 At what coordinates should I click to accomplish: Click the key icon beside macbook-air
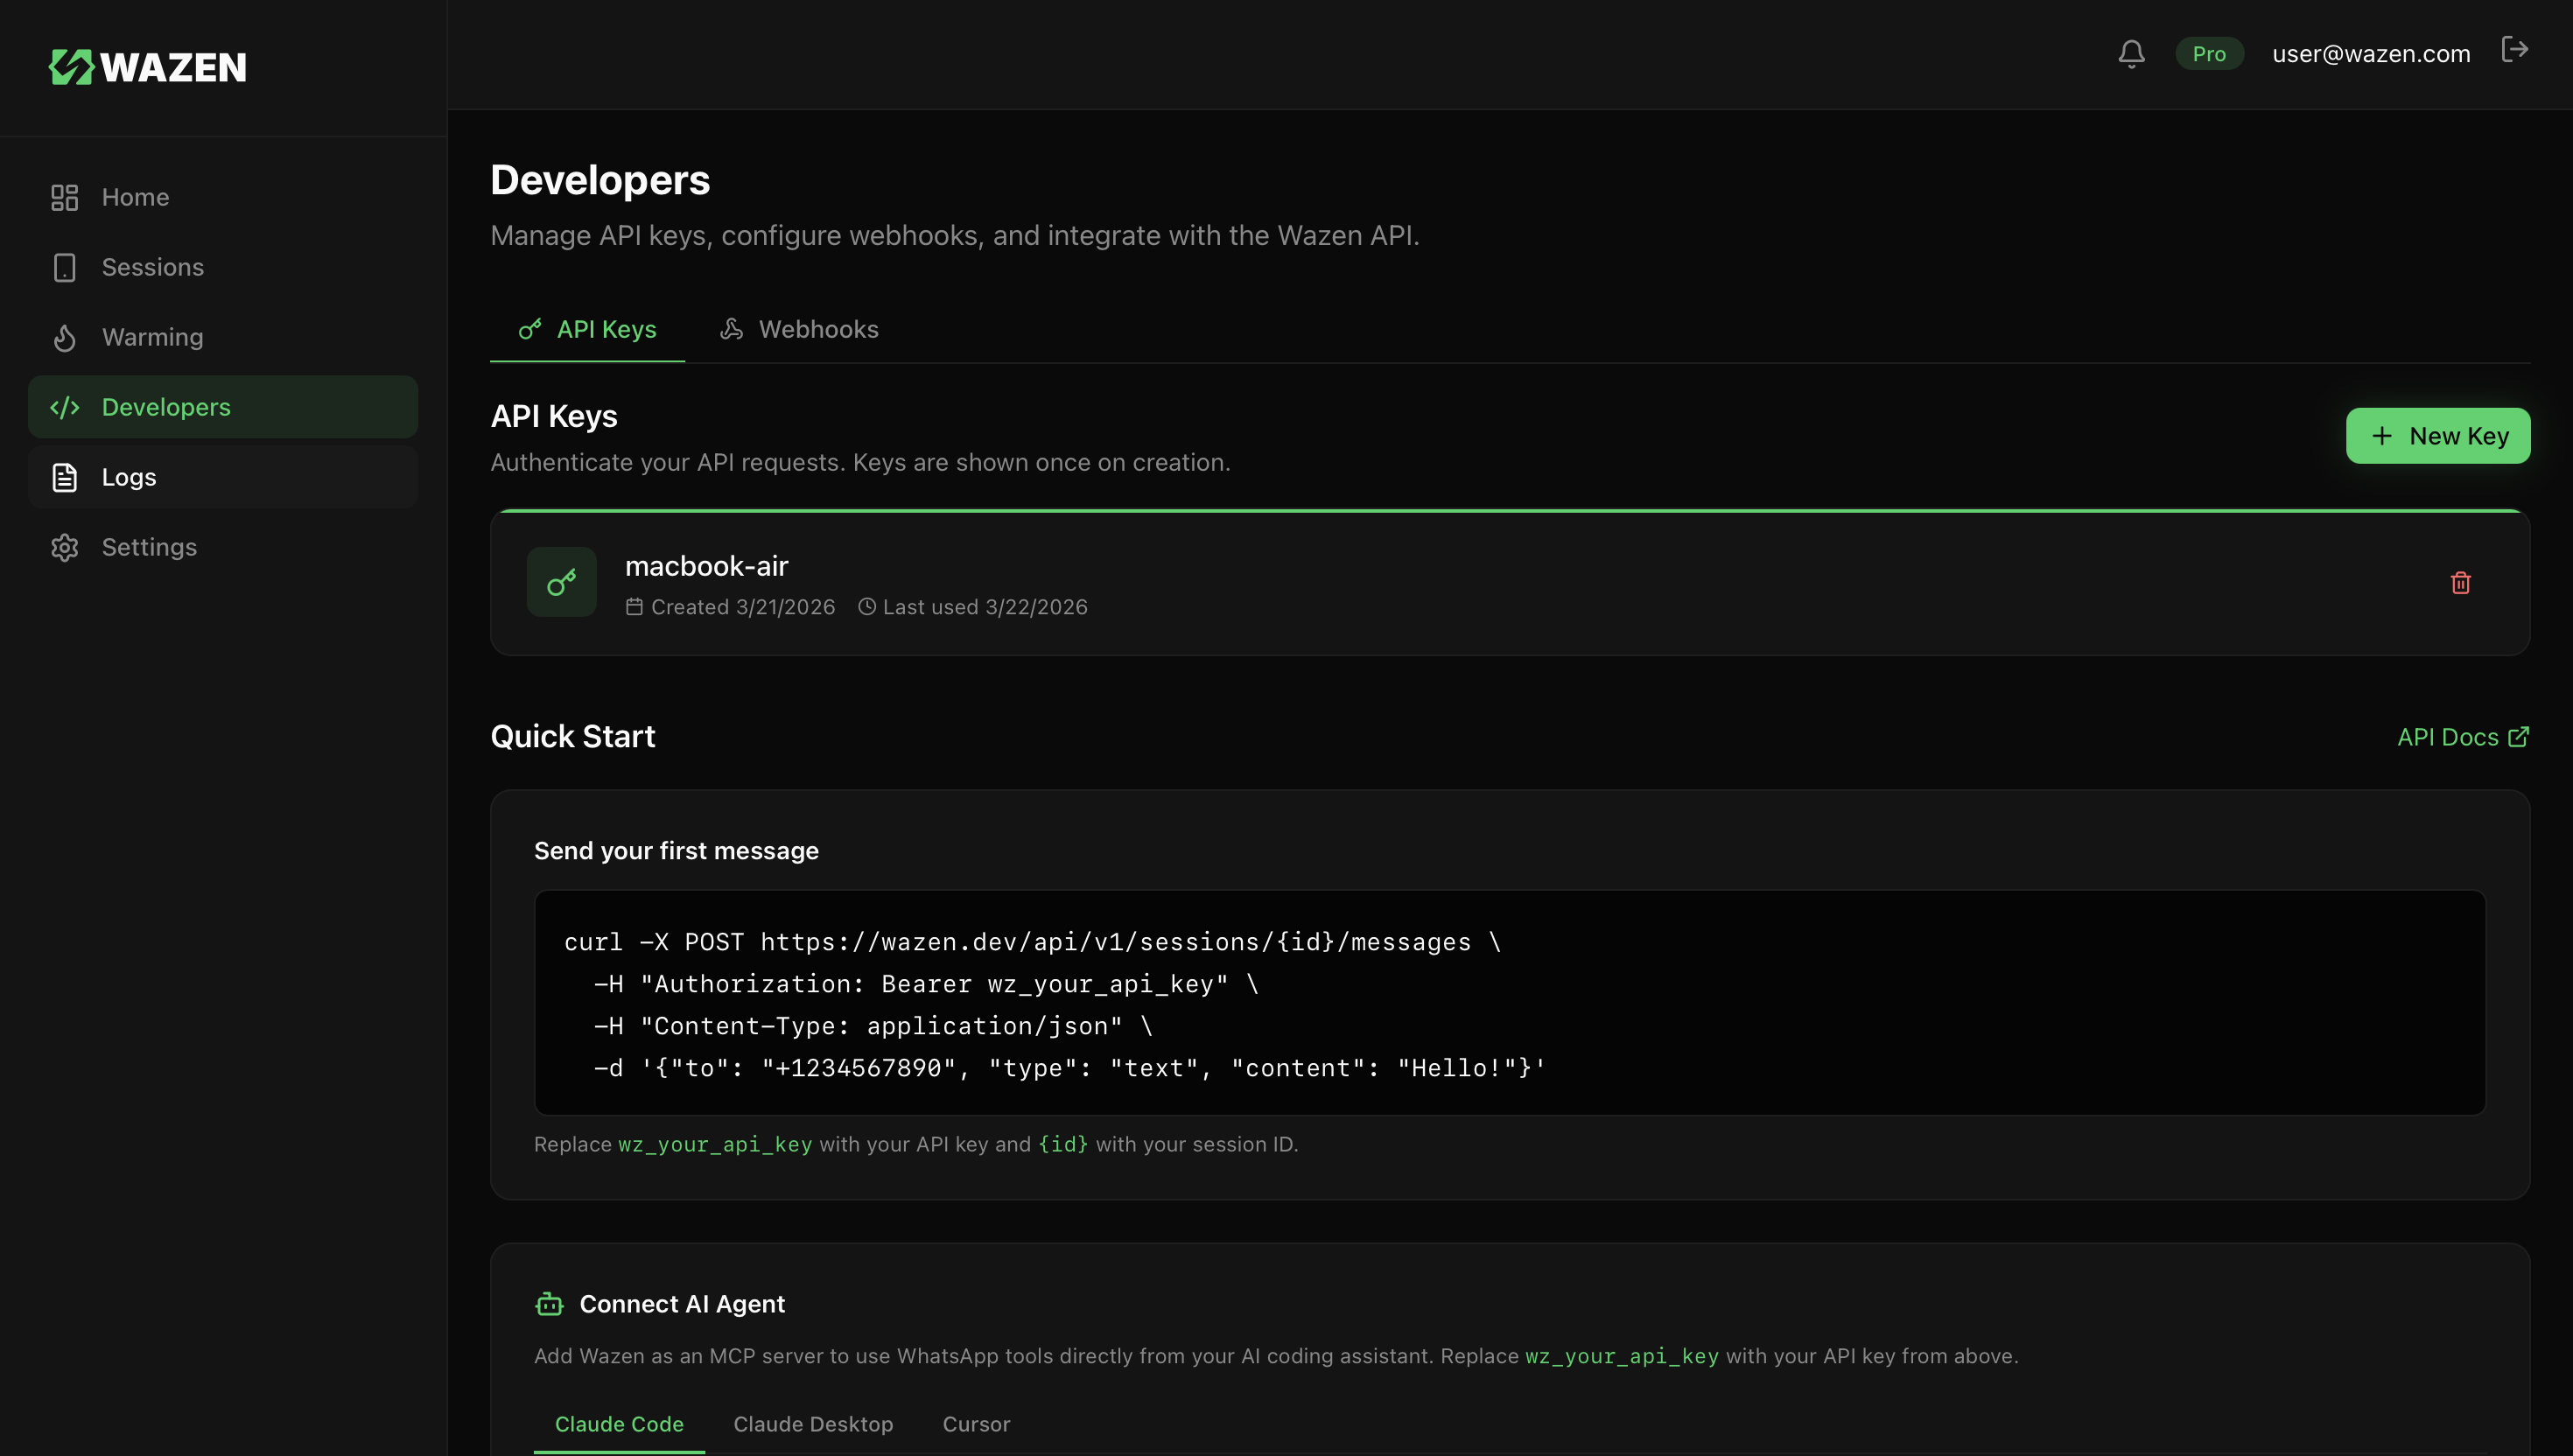(561, 581)
